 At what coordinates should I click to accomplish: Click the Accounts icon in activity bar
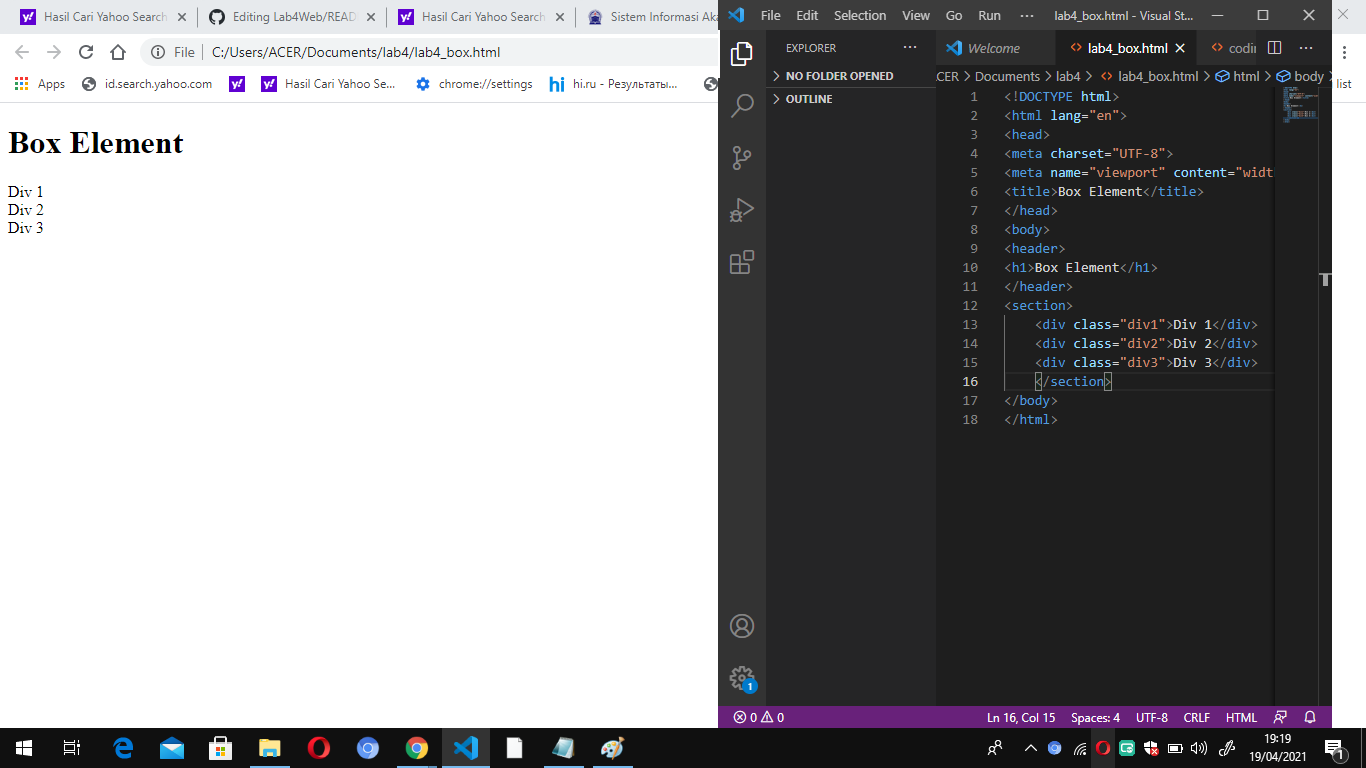pos(741,625)
